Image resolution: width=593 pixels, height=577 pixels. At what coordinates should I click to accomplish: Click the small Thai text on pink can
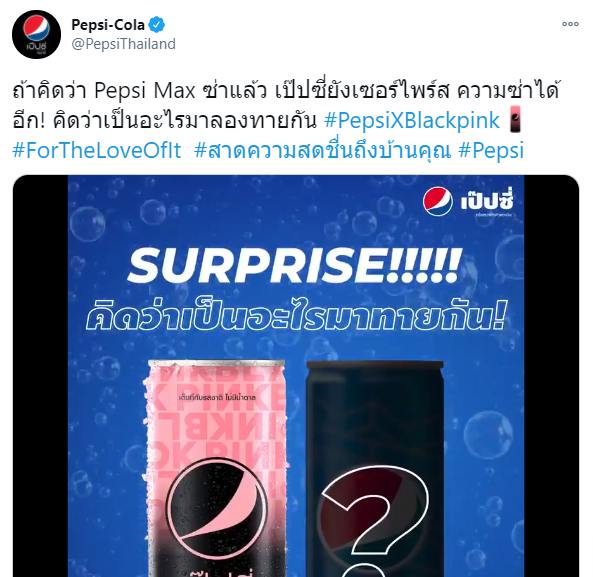[217, 397]
